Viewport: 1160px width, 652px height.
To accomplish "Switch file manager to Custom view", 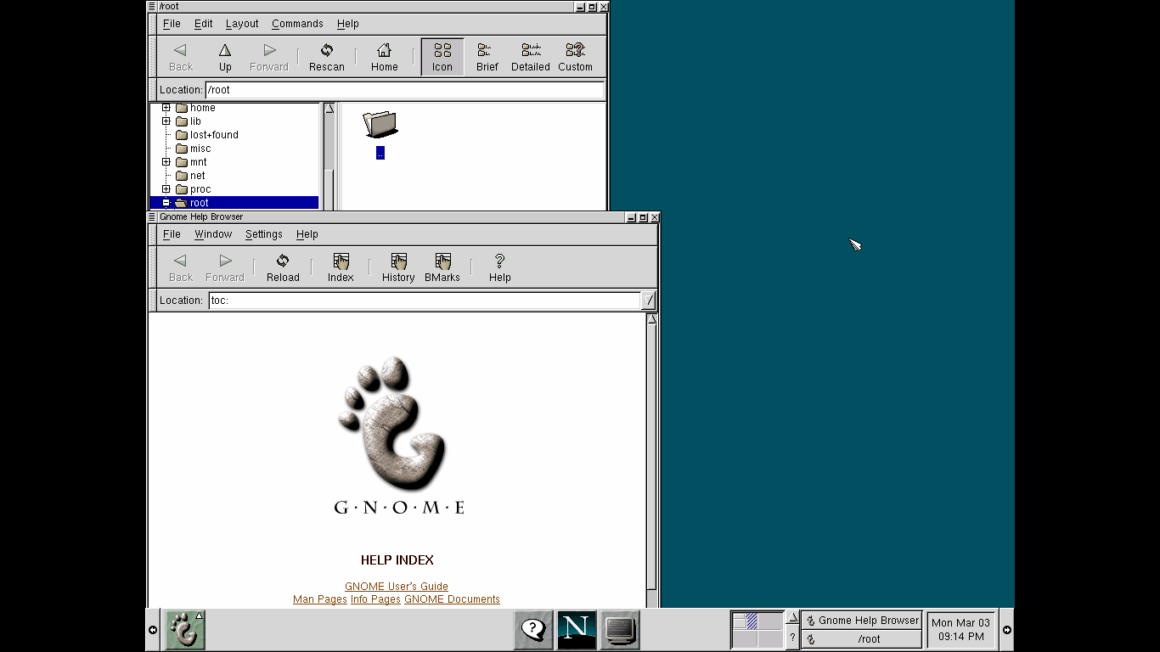I will pyautogui.click(x=575, y=57).
